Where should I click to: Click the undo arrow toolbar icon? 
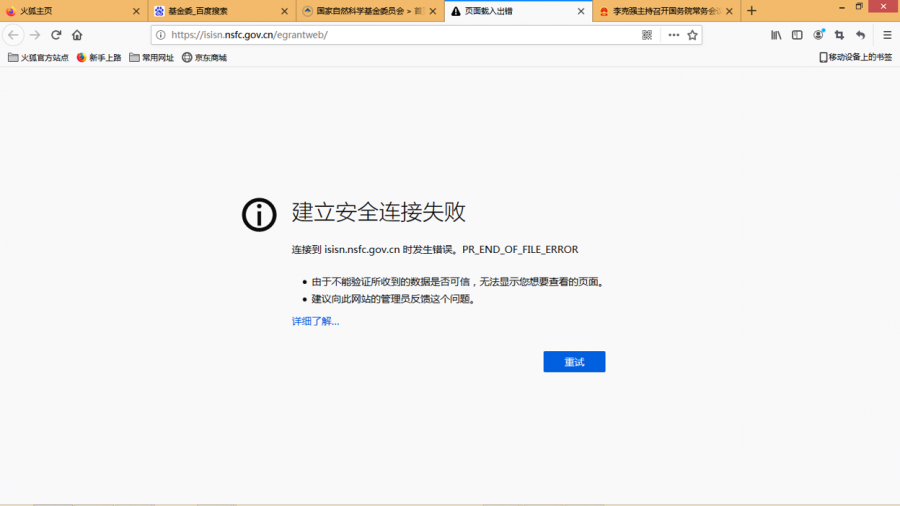click(x=861, y=35)
